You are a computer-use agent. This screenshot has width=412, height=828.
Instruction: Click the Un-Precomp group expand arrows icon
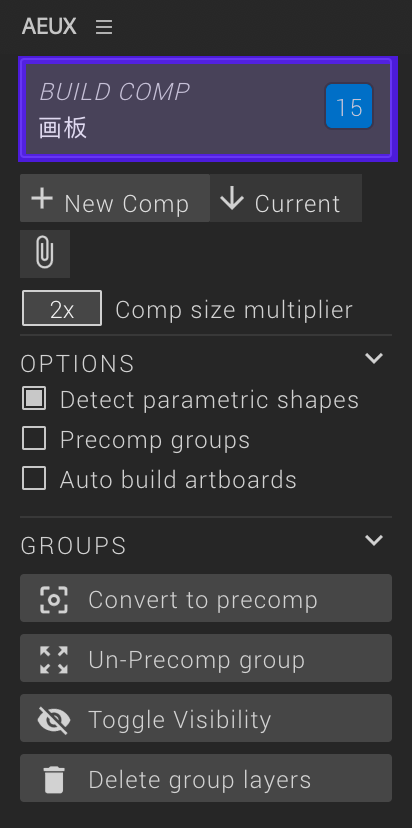coord(54,660)
